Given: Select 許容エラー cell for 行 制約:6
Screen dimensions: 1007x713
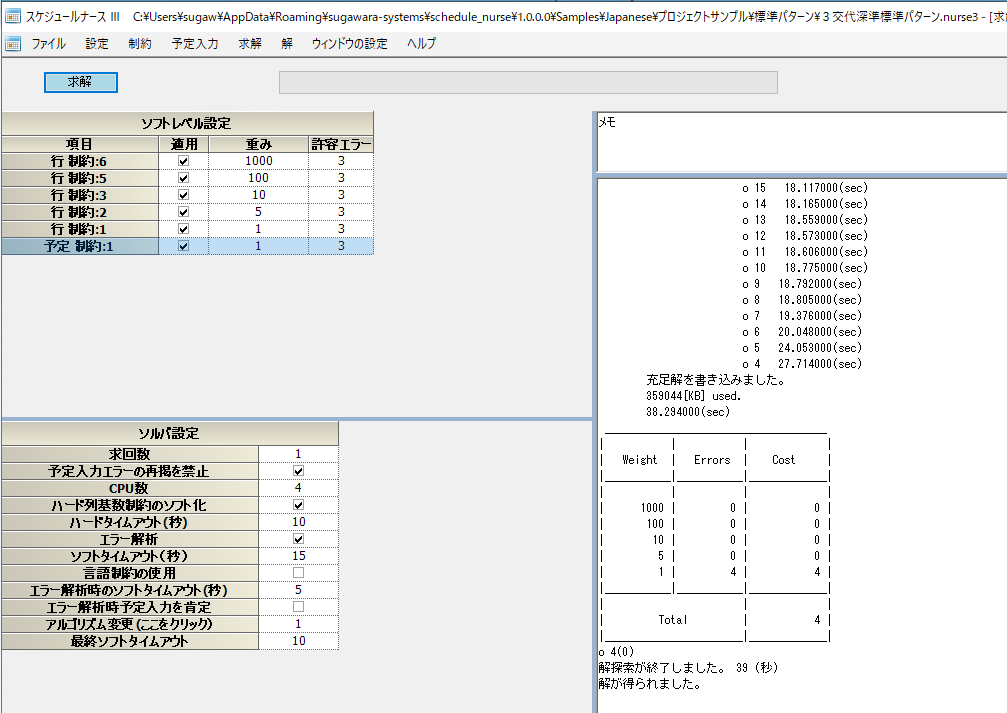Looking at the screenshot, I should click(341, 161).
